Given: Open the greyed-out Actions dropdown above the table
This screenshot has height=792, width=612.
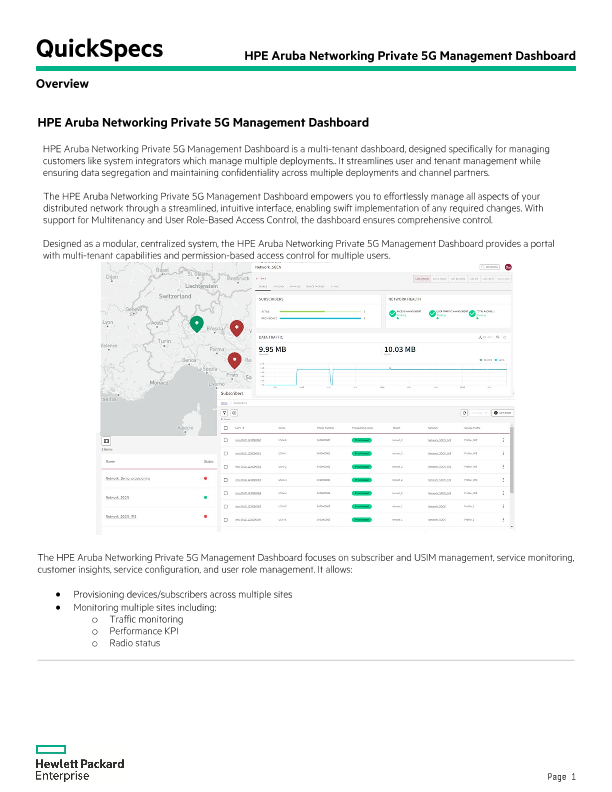Looking at the screenshot, I should pos(479,413).
